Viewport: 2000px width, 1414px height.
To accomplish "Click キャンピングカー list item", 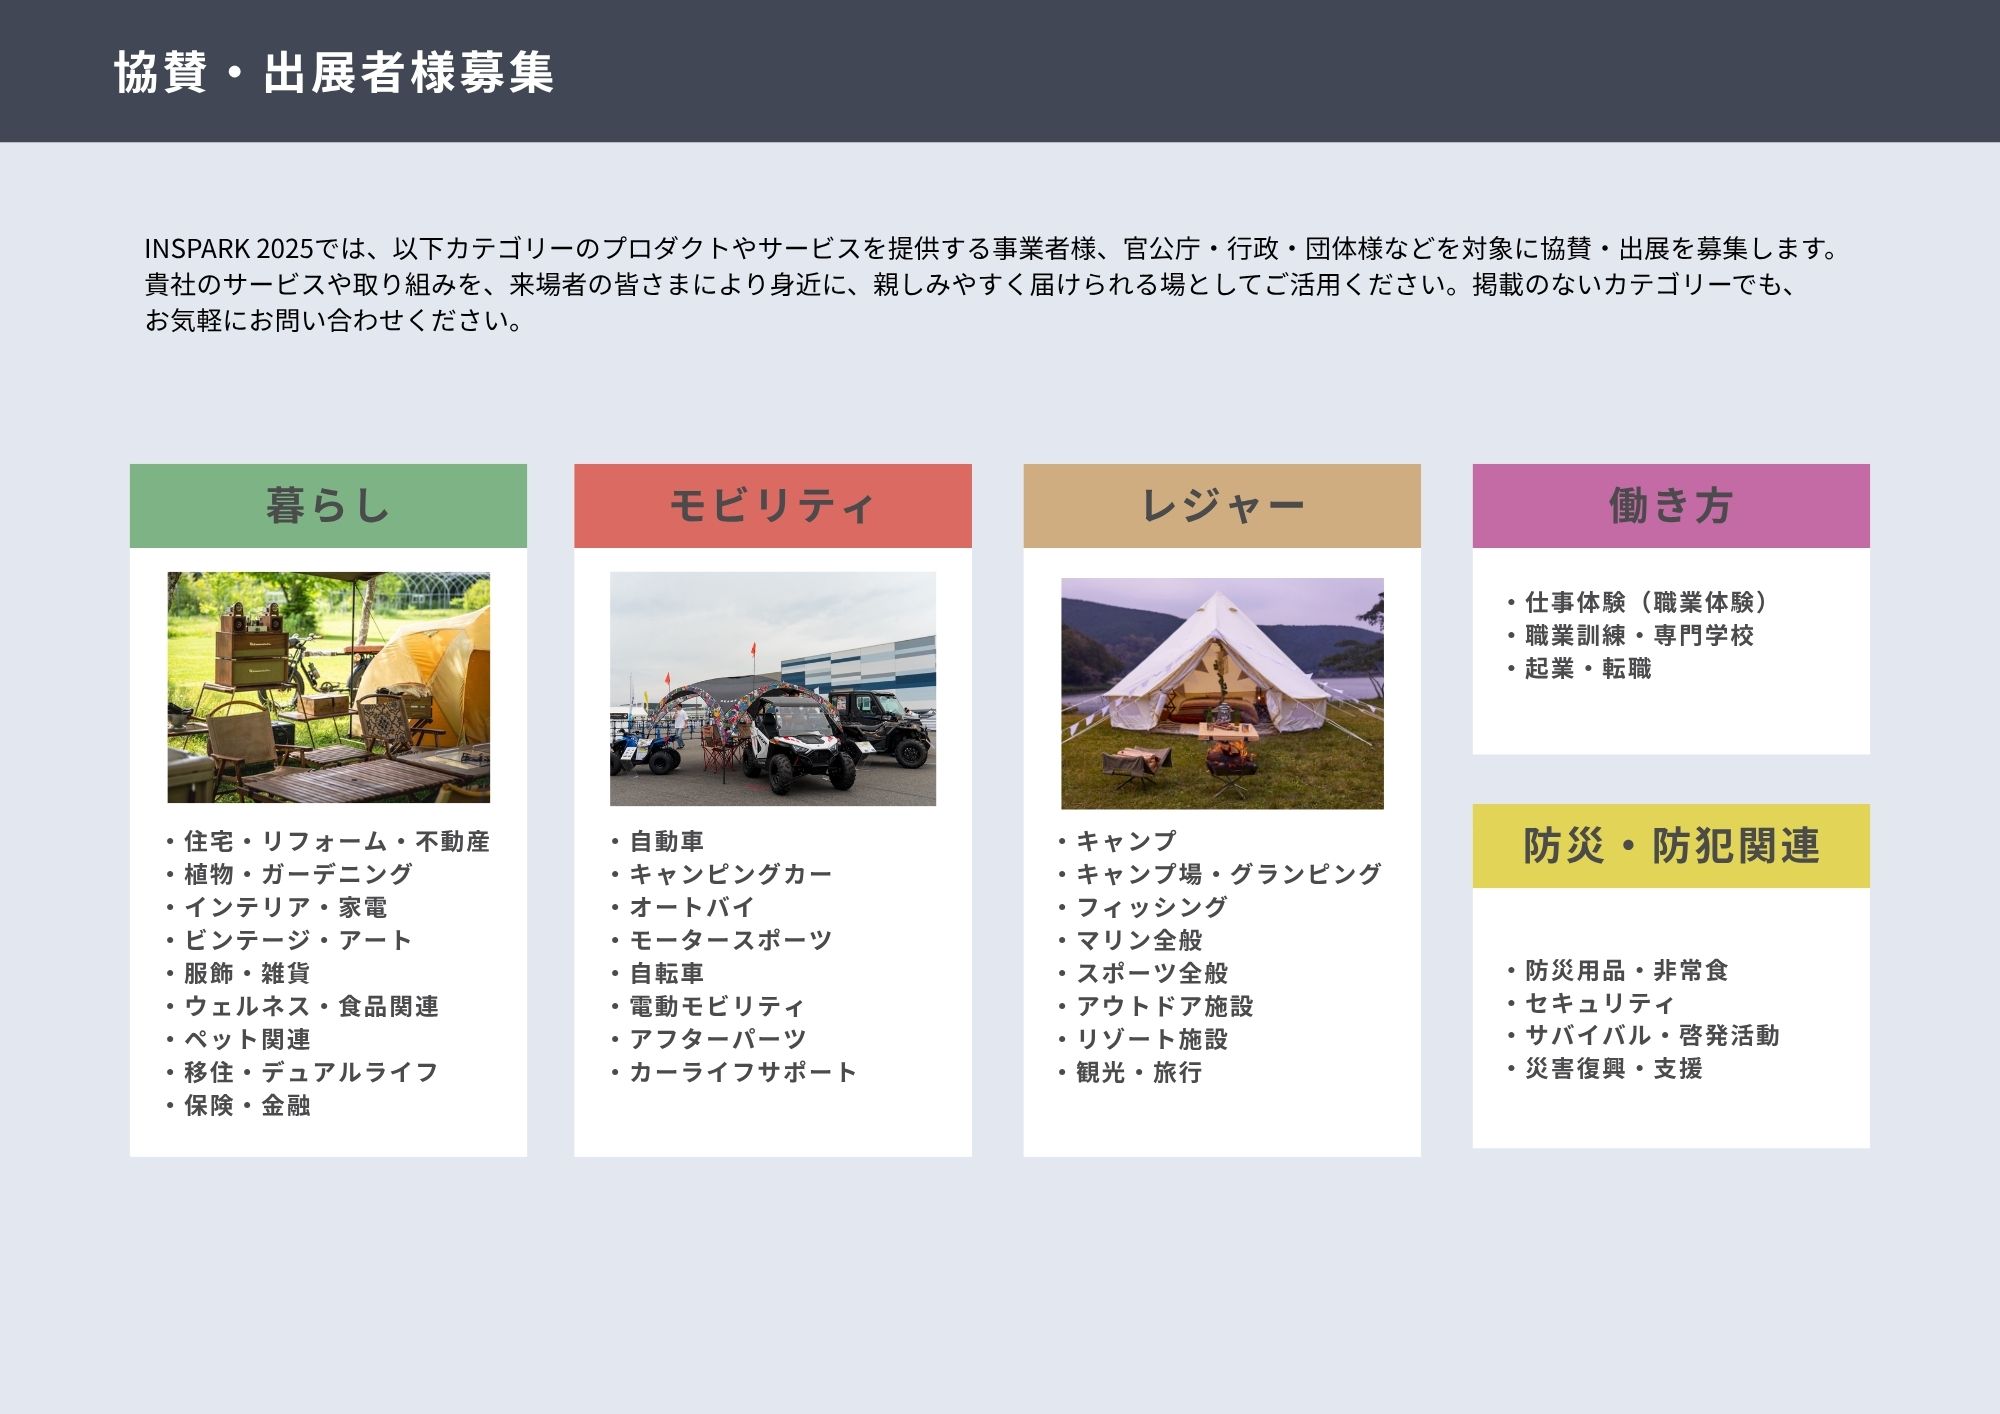I will 720,874.
